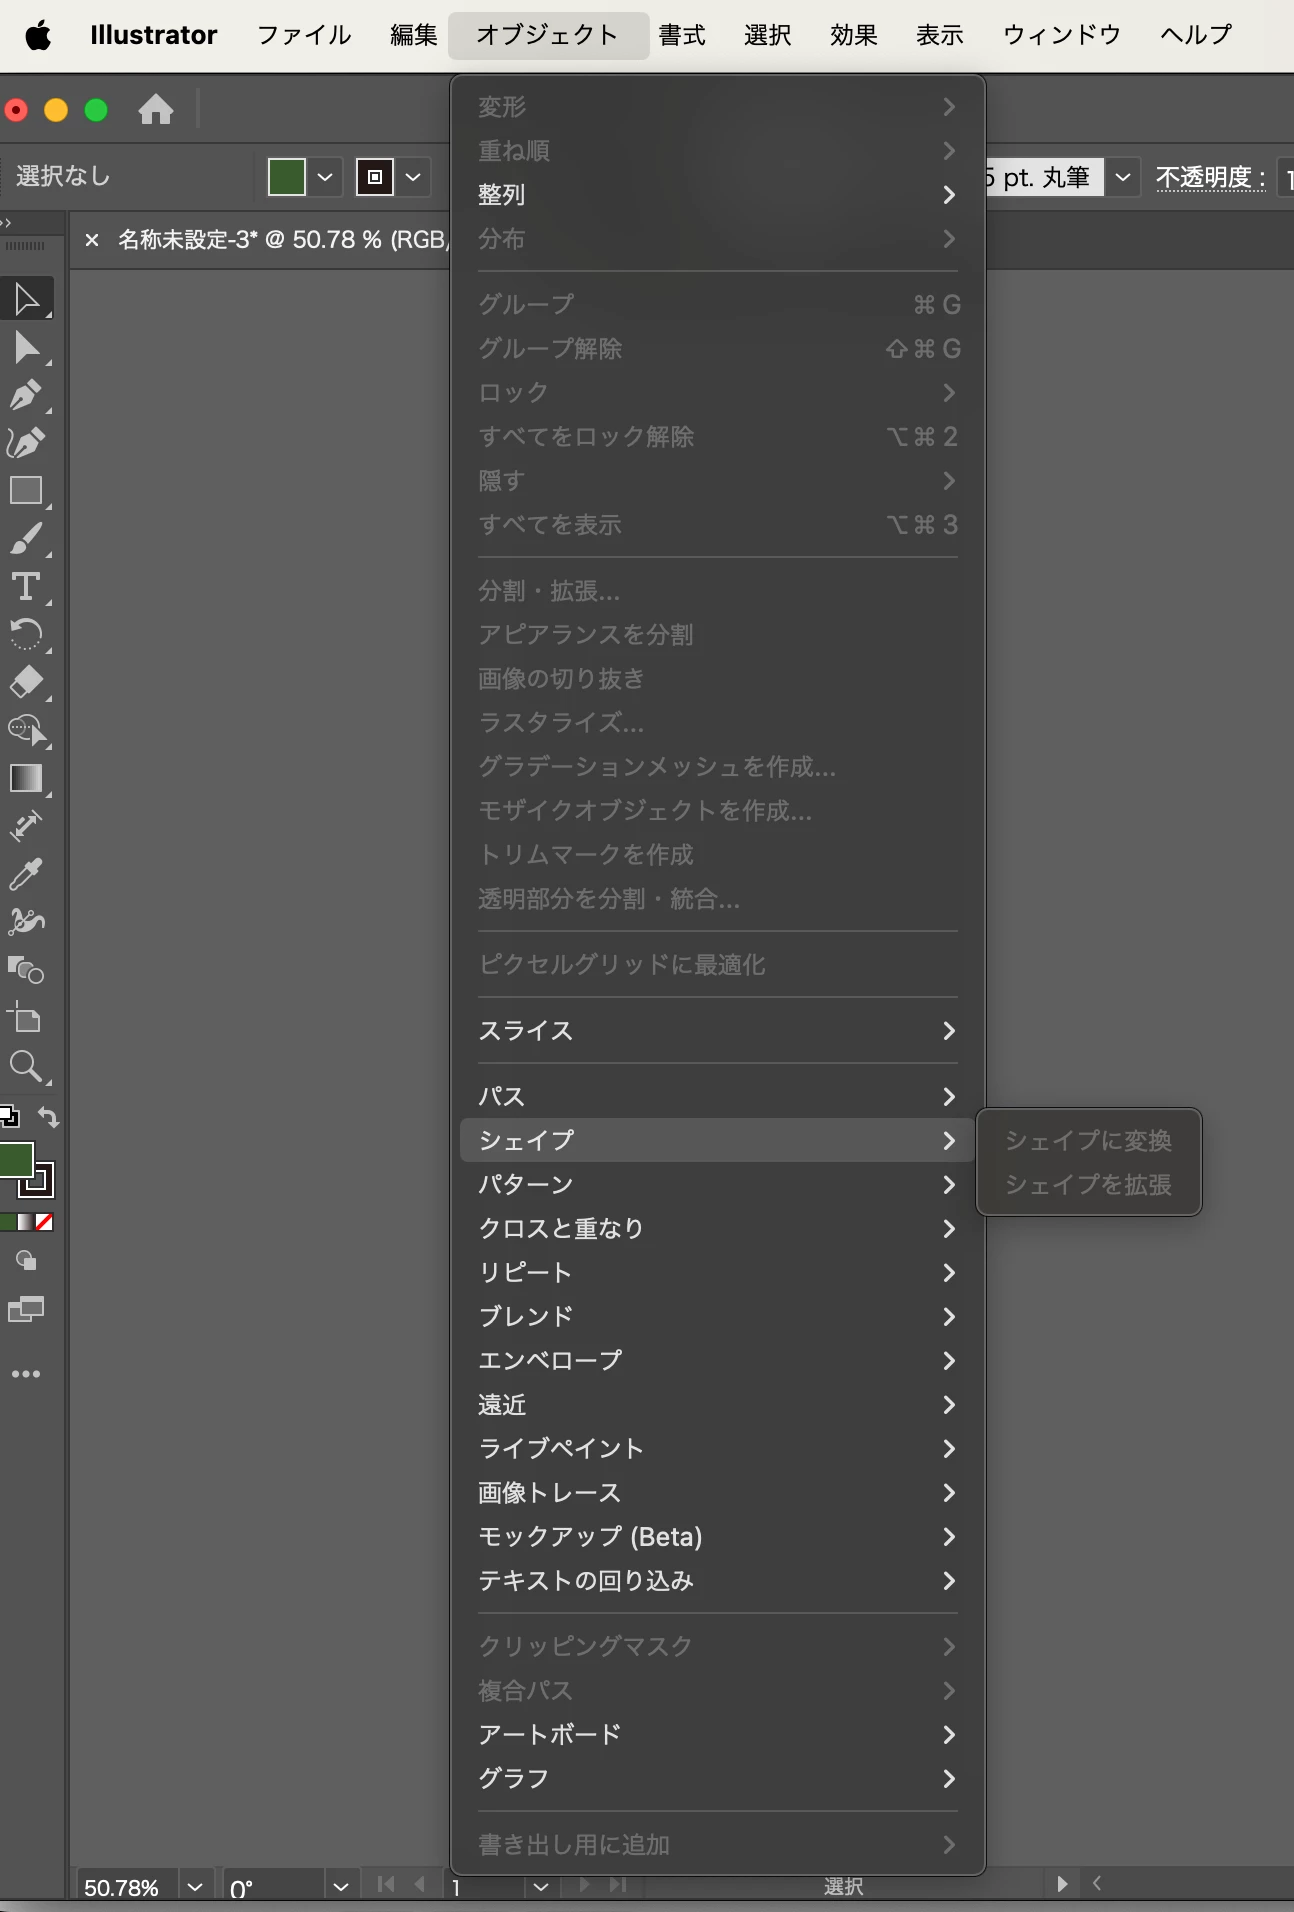
Task: Choose クロスと重なり menu item
Action: (x=717, y=1229)
